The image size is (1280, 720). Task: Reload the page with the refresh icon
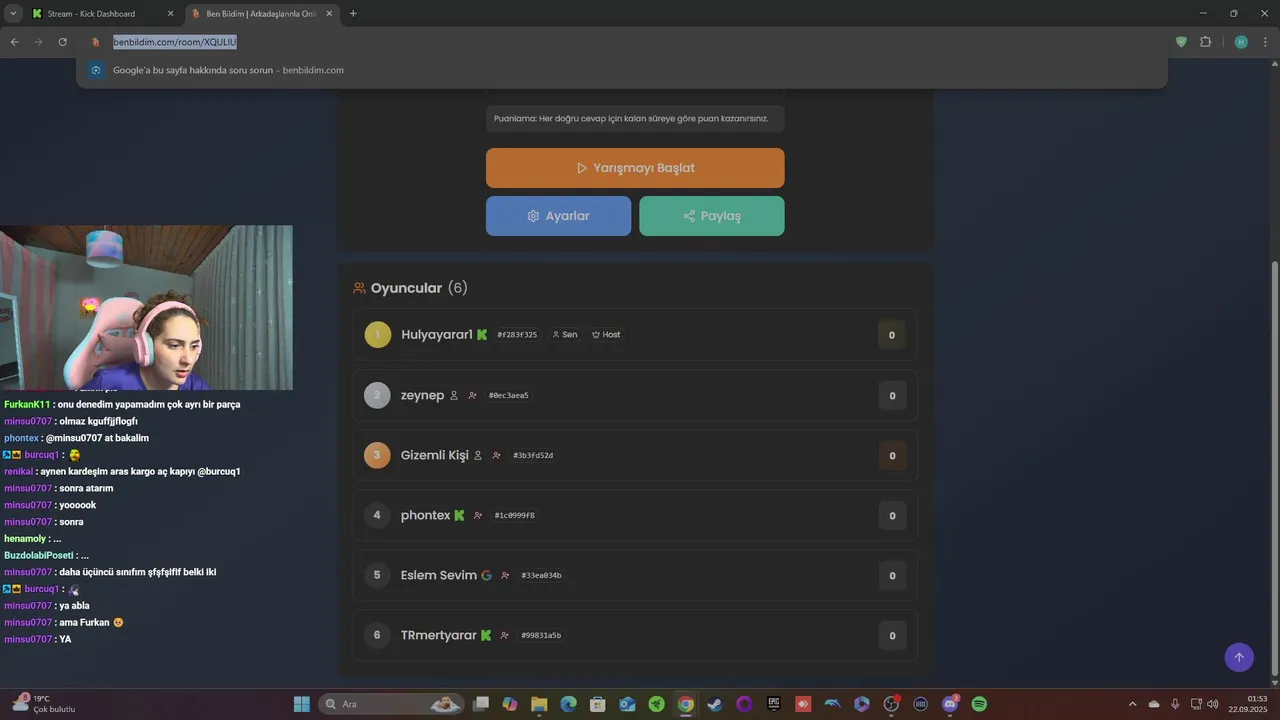point(62,42)
